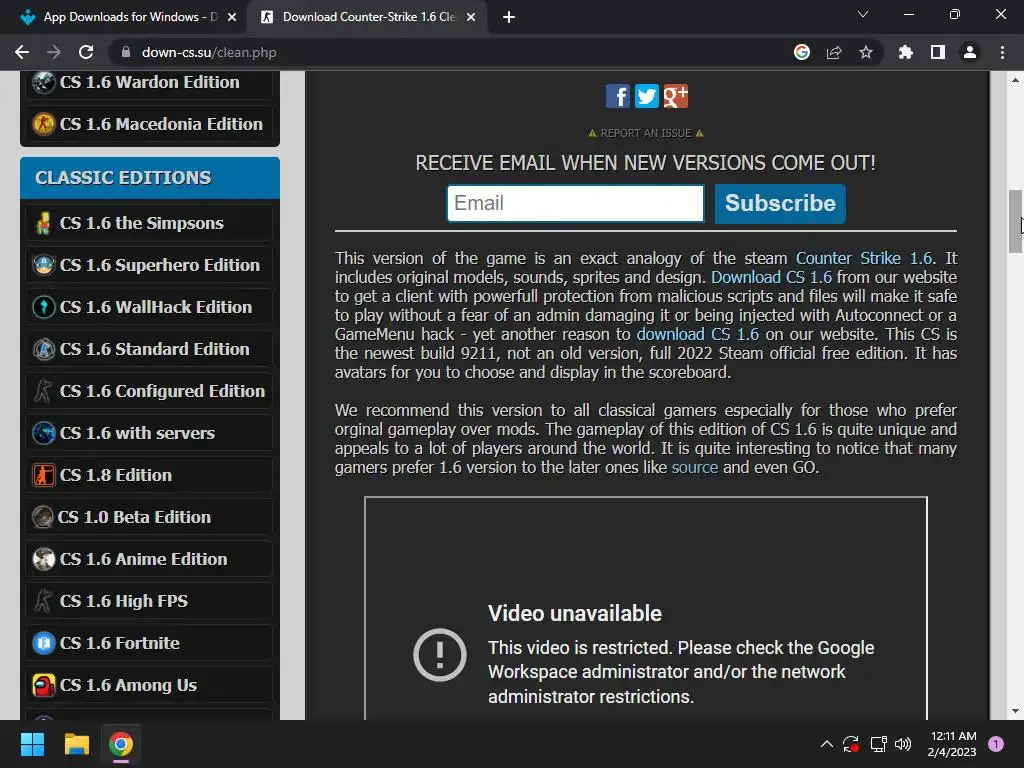Screen dimensions: 1024x768
Task: Click the share page icon in address bar
Action: 834,52
